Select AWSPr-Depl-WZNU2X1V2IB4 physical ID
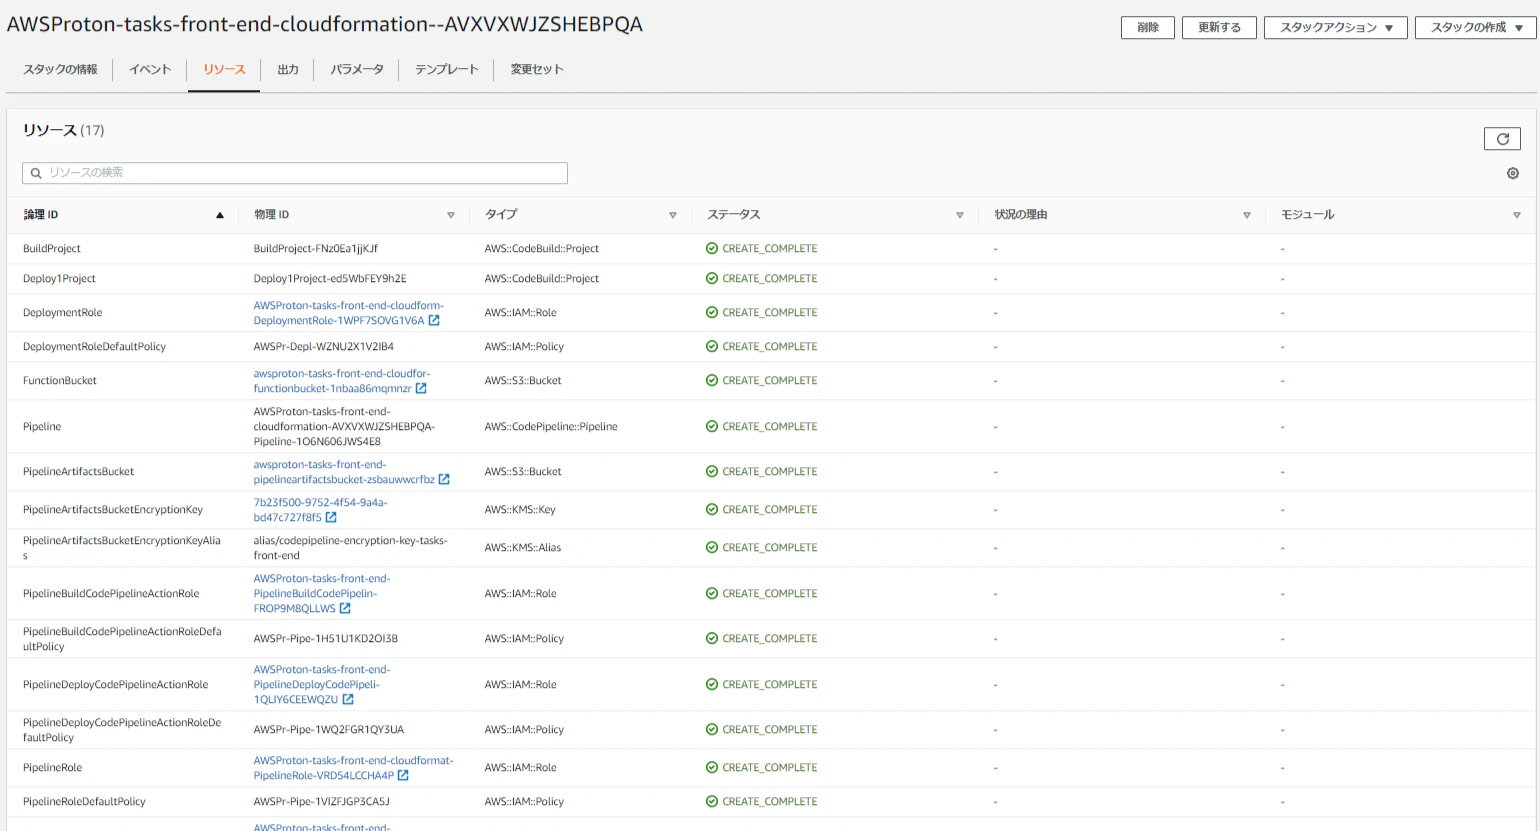The height and width of the screenshot is (831, 1540). click(x=324, y=347)
